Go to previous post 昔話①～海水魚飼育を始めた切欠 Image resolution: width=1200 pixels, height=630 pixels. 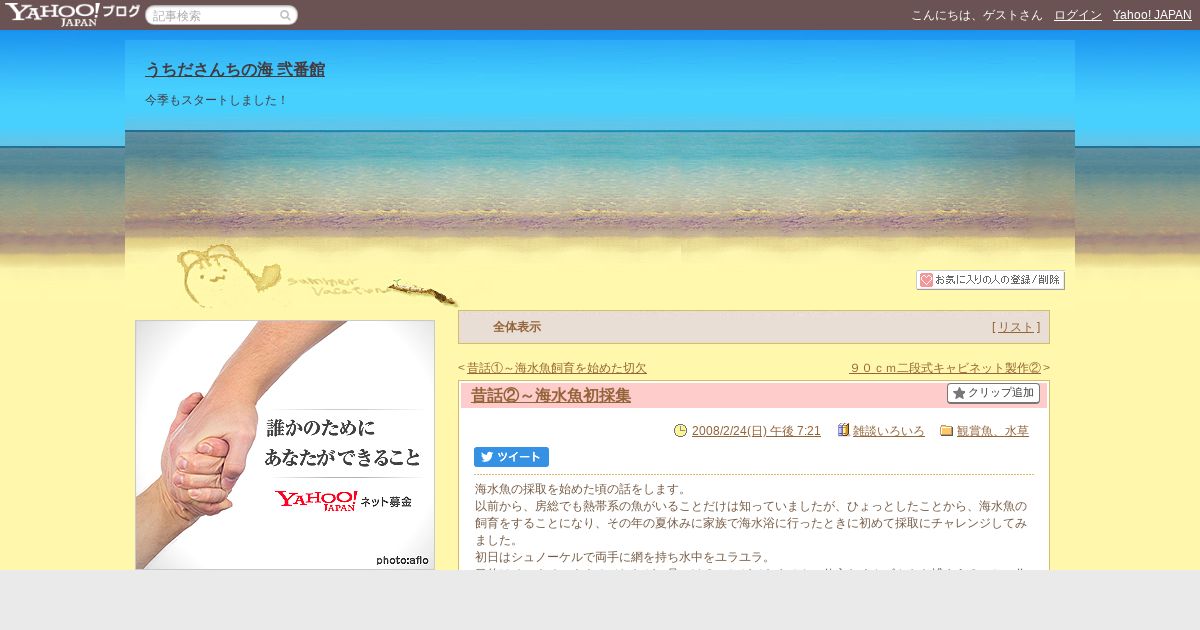point(557,368)
